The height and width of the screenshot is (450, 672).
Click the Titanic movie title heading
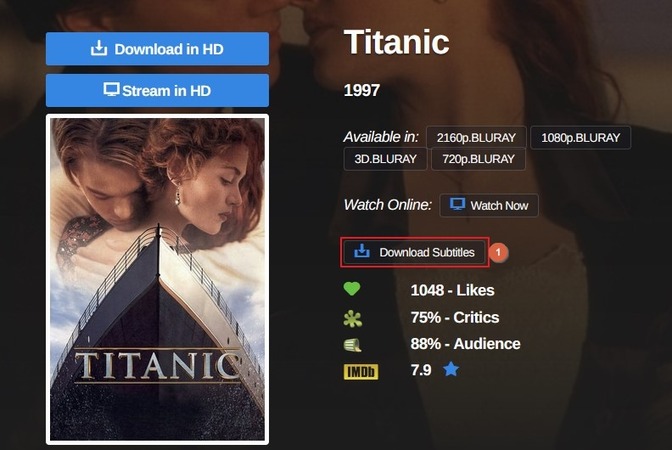(396, 42)
